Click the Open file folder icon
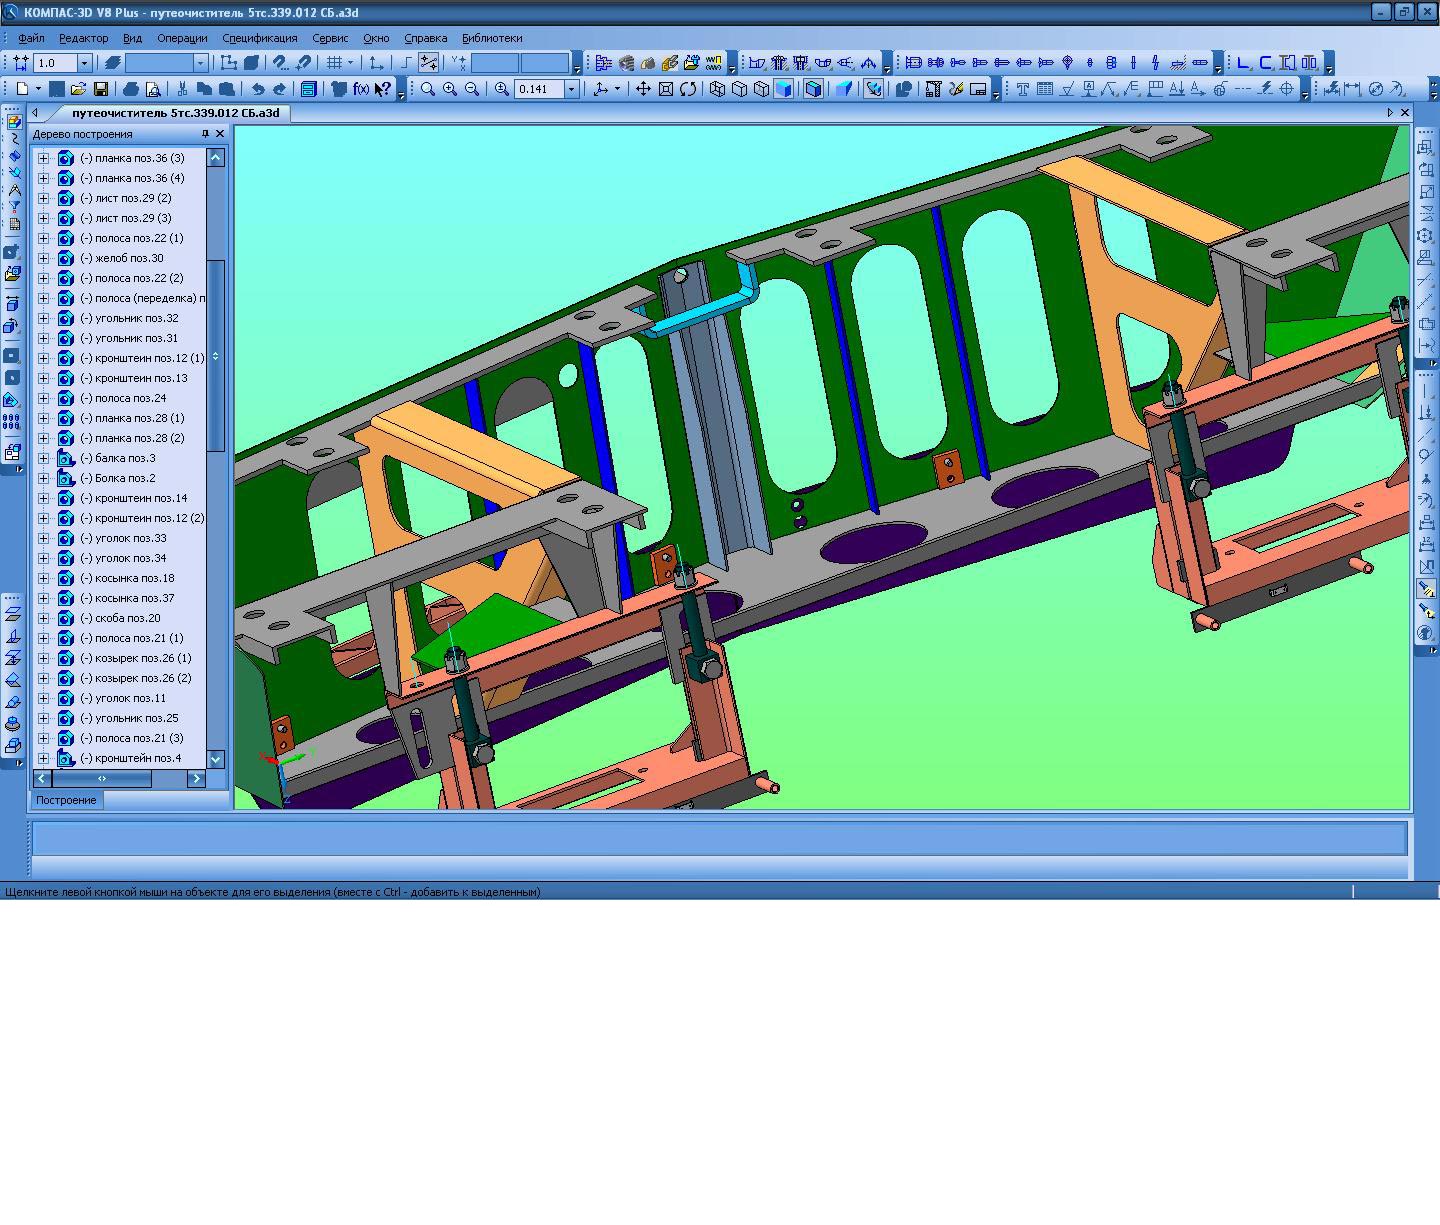Viewport: 1440px width, 1225px height. pos(78,89)
